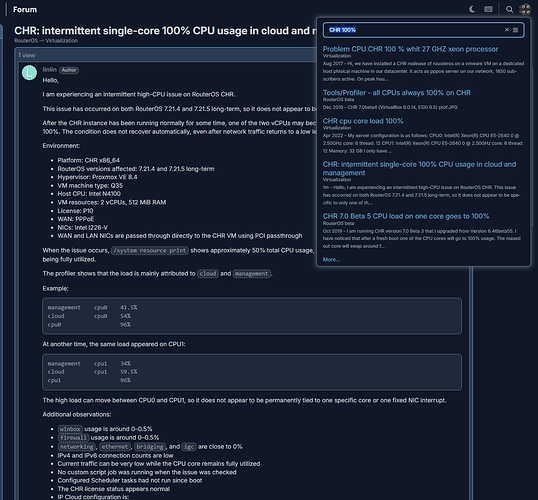Toggle dark mode with the moon icon
The image size is (538, 500).
[472, 9]
